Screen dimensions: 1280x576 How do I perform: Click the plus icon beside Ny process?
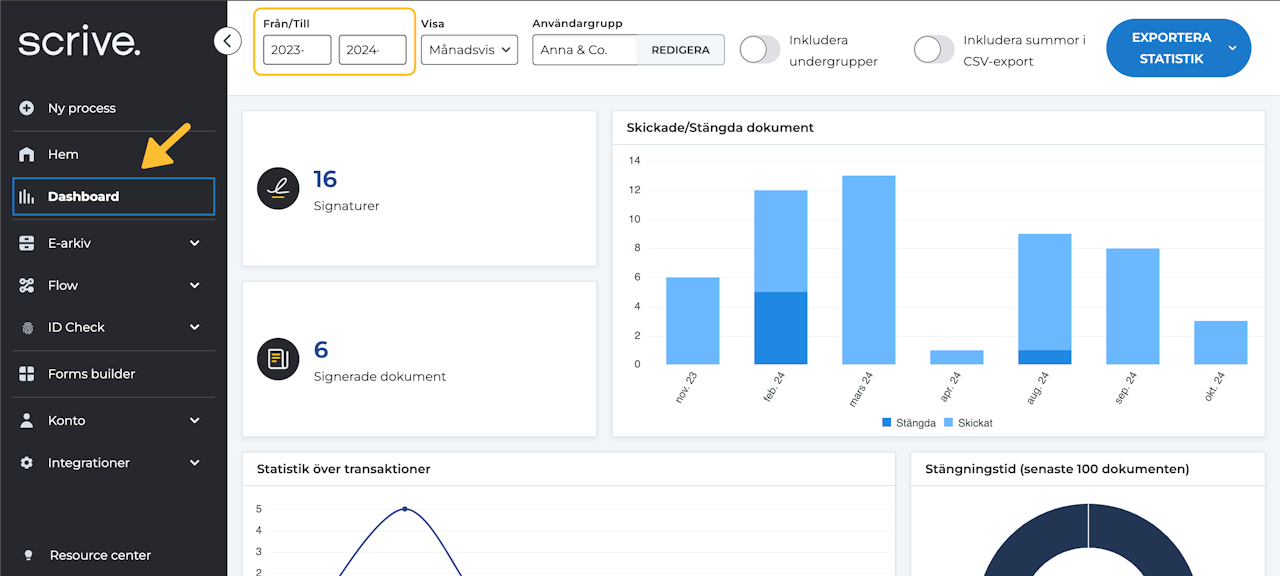tap(27, 108)
